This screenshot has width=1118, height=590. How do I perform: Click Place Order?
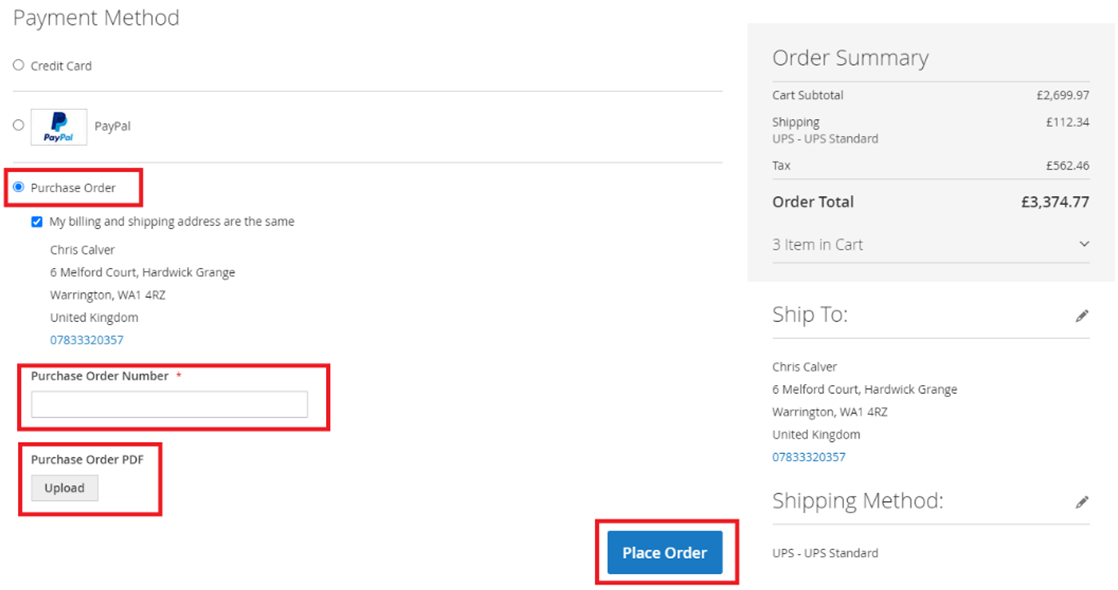point(664,552)
